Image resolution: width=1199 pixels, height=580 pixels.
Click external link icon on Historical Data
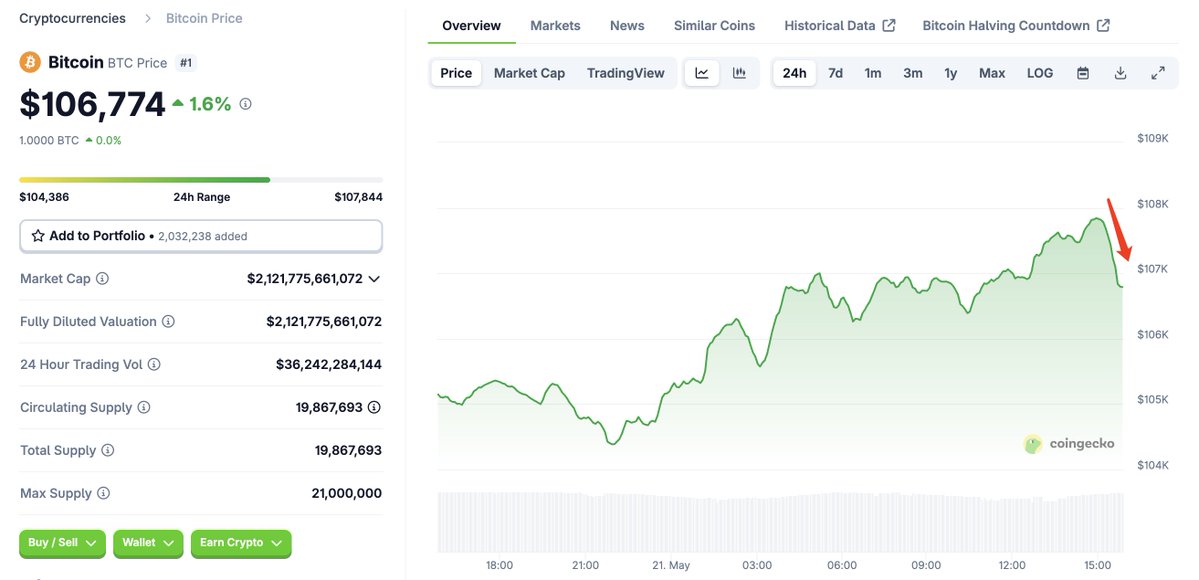pyautogui.click(x=889, y=25)
